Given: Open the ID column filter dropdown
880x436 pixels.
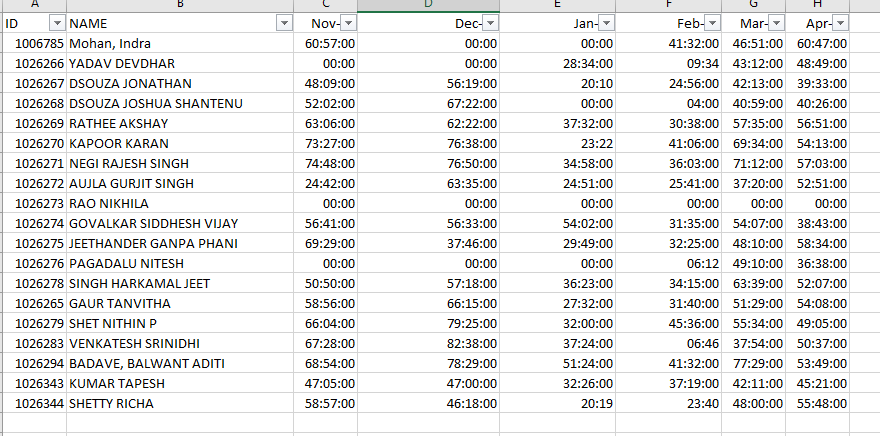Looking at the screenshot, I should click(57, 23).
